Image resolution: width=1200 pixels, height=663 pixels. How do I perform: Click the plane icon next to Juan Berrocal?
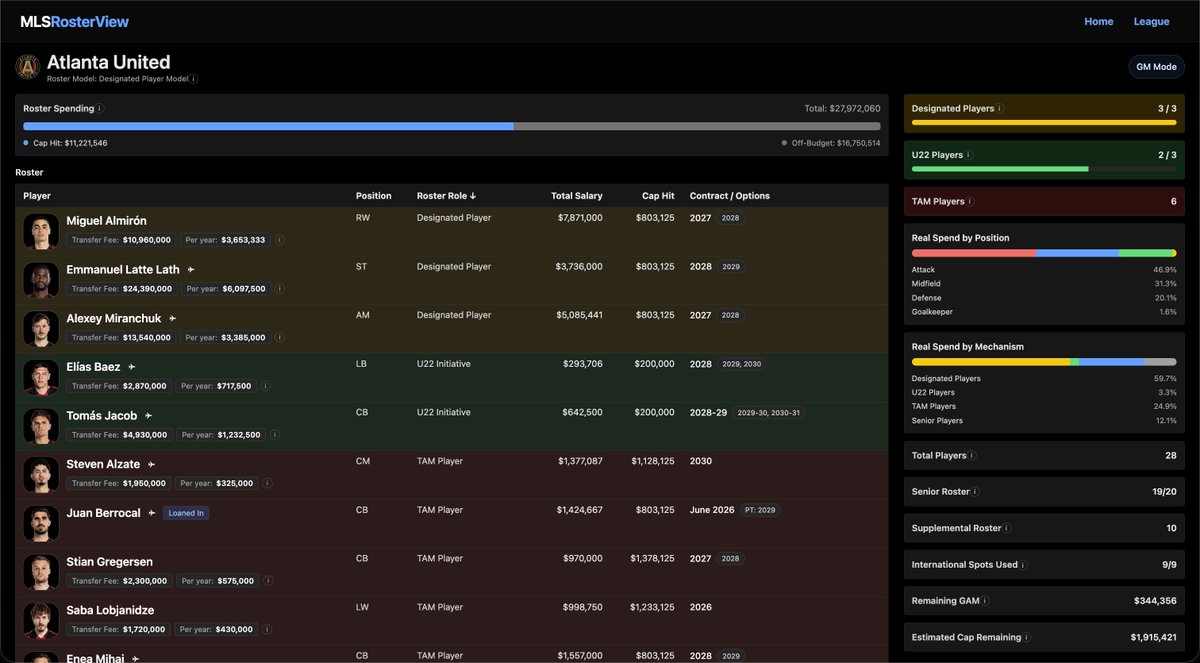(x=152, y=513)
